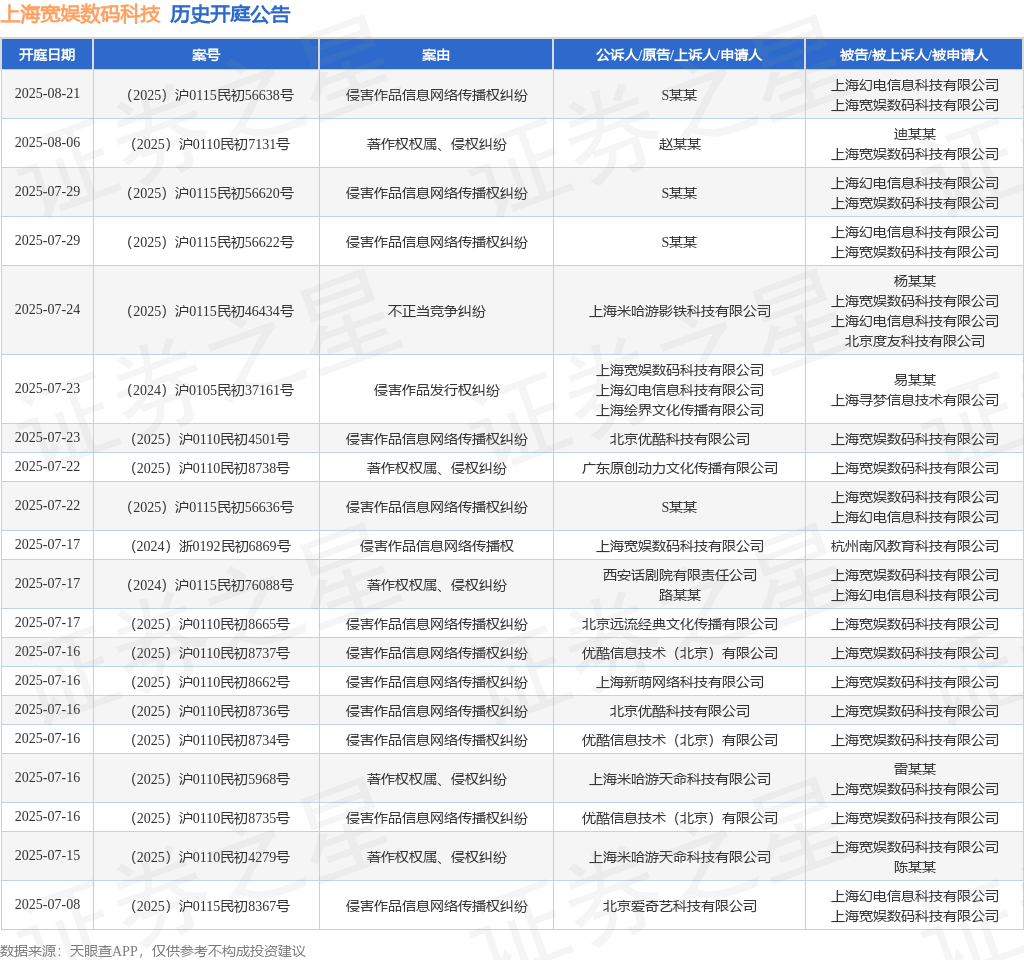Image resolution: width=1024 pixels, height=960 pixels.
Task: Click the date 2025-08-21
Action: coord(47,93)
